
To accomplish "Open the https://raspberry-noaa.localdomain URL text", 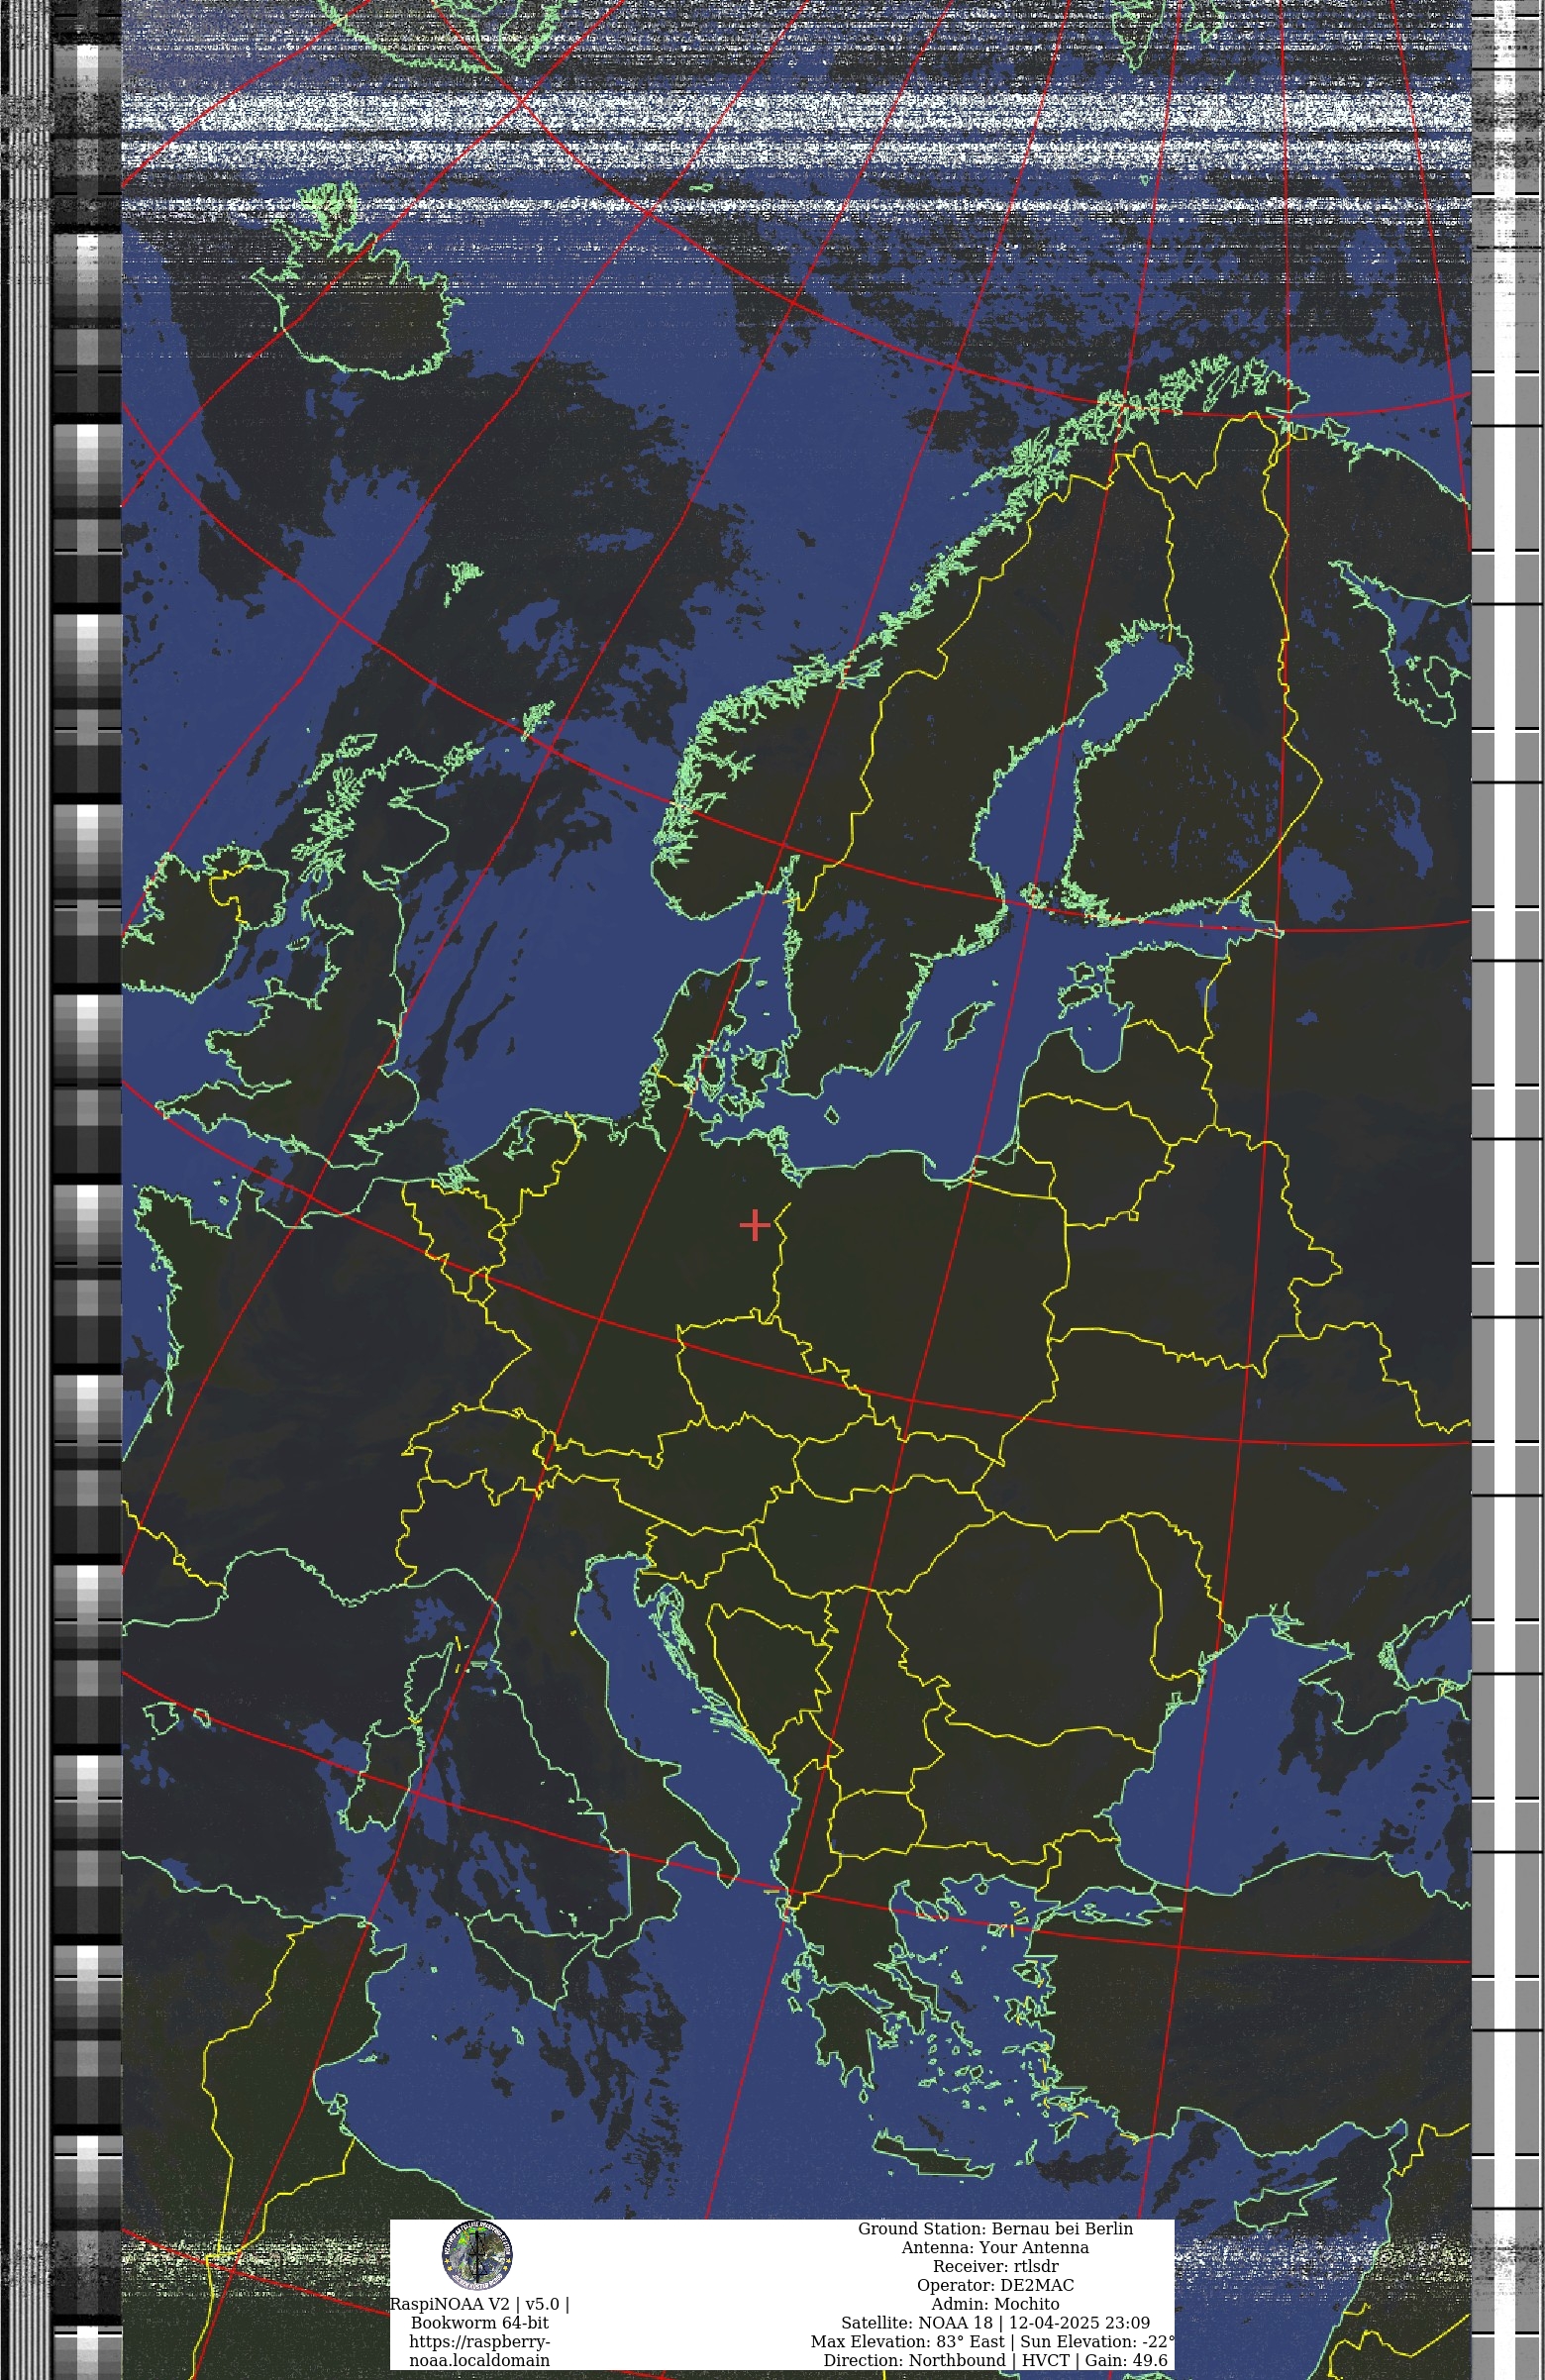I will pyautogui.click(x=479, y=2351).
